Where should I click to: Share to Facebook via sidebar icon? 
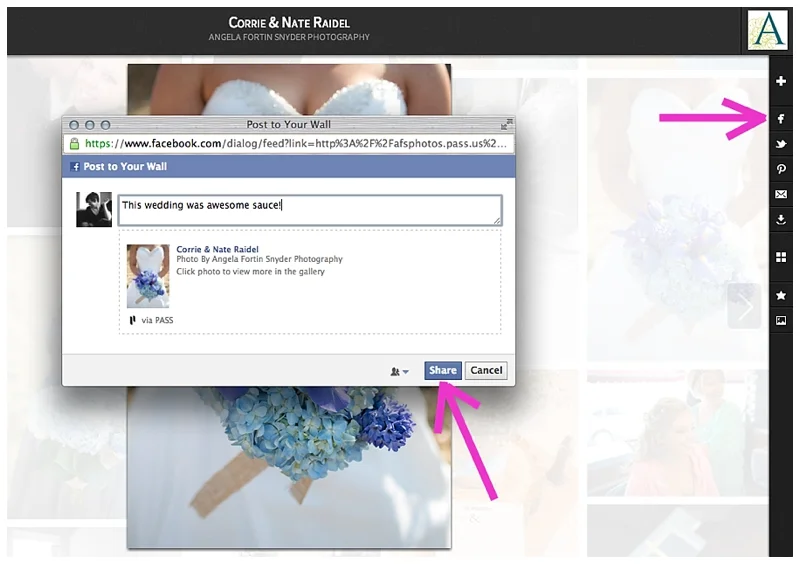[781, 119]
